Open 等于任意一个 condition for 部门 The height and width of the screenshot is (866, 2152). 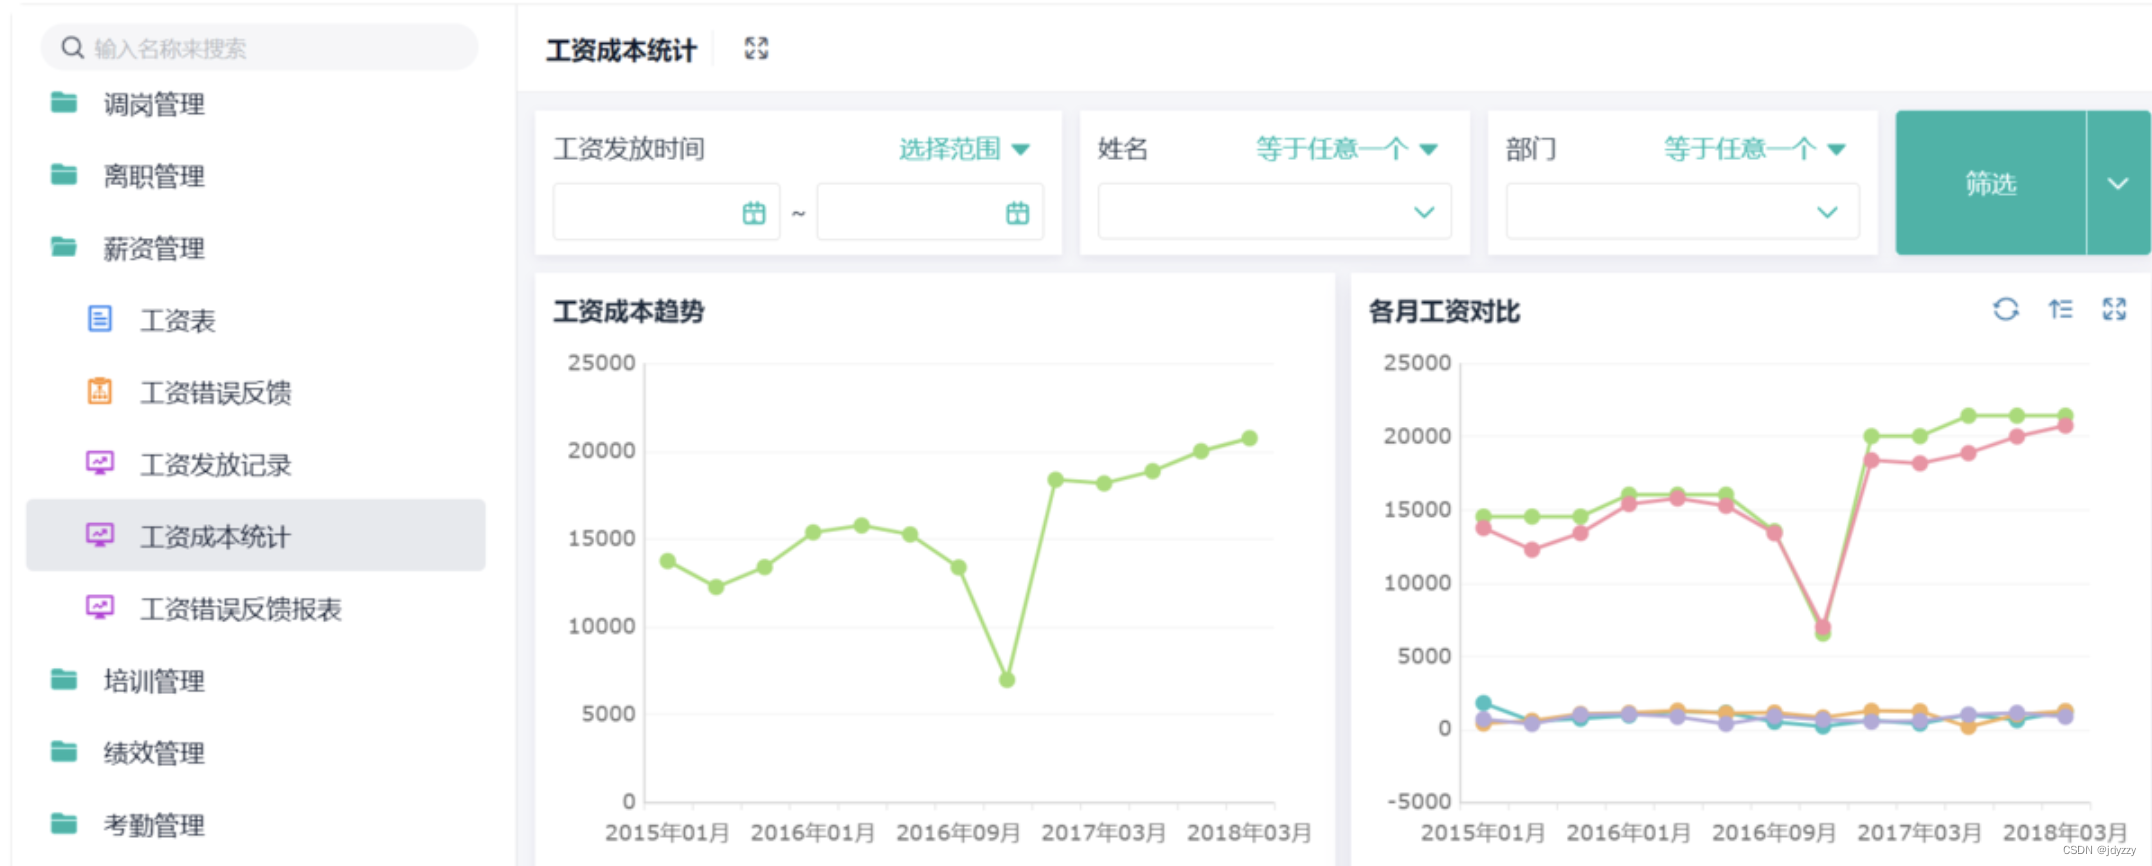point(1755,149)
